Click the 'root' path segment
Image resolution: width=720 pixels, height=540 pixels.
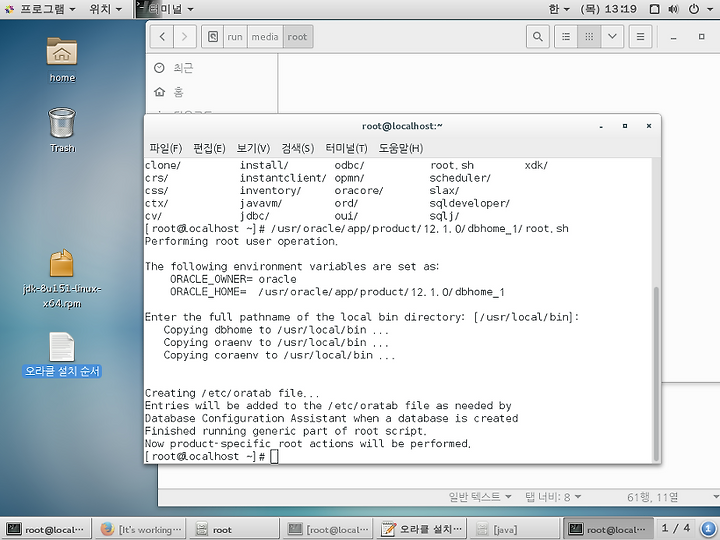coord(298,37)
